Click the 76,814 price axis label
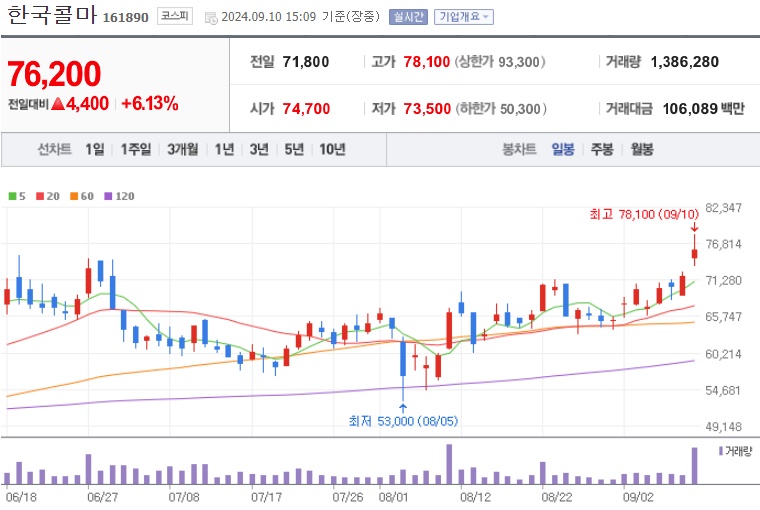Viewport: 760px width, 510px height. [x=724, y=244]
